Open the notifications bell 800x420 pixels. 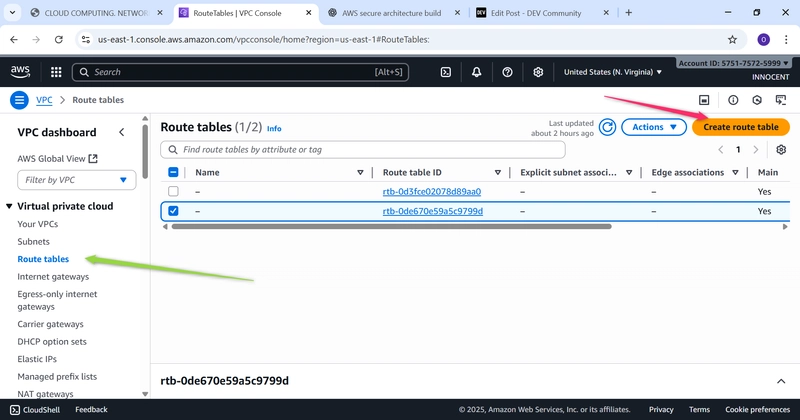click(476, 72)
